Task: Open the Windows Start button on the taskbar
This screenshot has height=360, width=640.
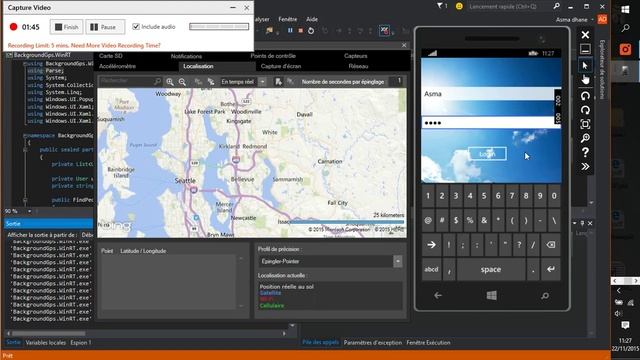Action: (x=625, y=10)
